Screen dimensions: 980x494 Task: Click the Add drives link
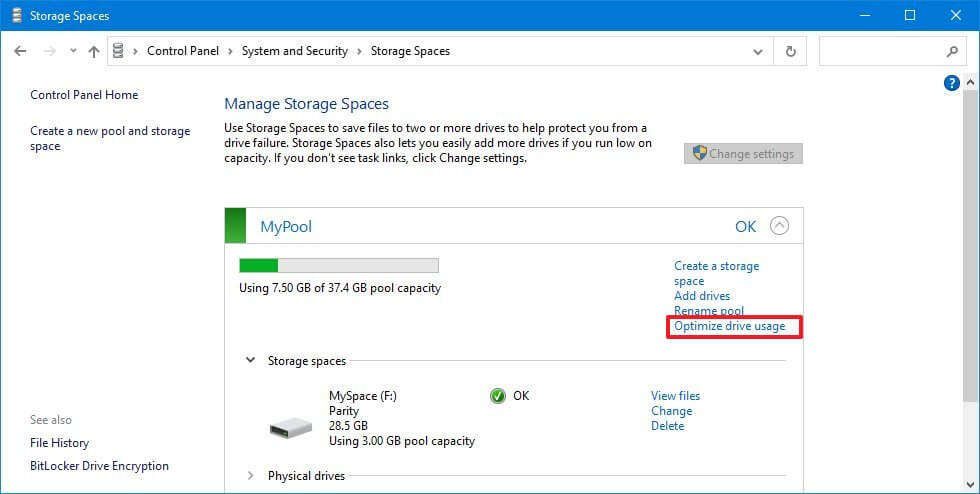point(702,296)
